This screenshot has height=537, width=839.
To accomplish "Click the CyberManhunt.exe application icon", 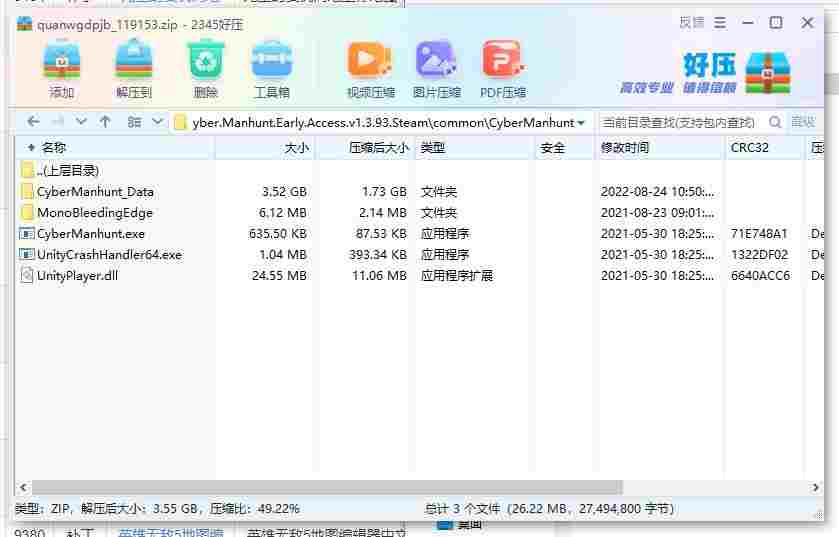I will pyautogui.click(x=27, y=234).
